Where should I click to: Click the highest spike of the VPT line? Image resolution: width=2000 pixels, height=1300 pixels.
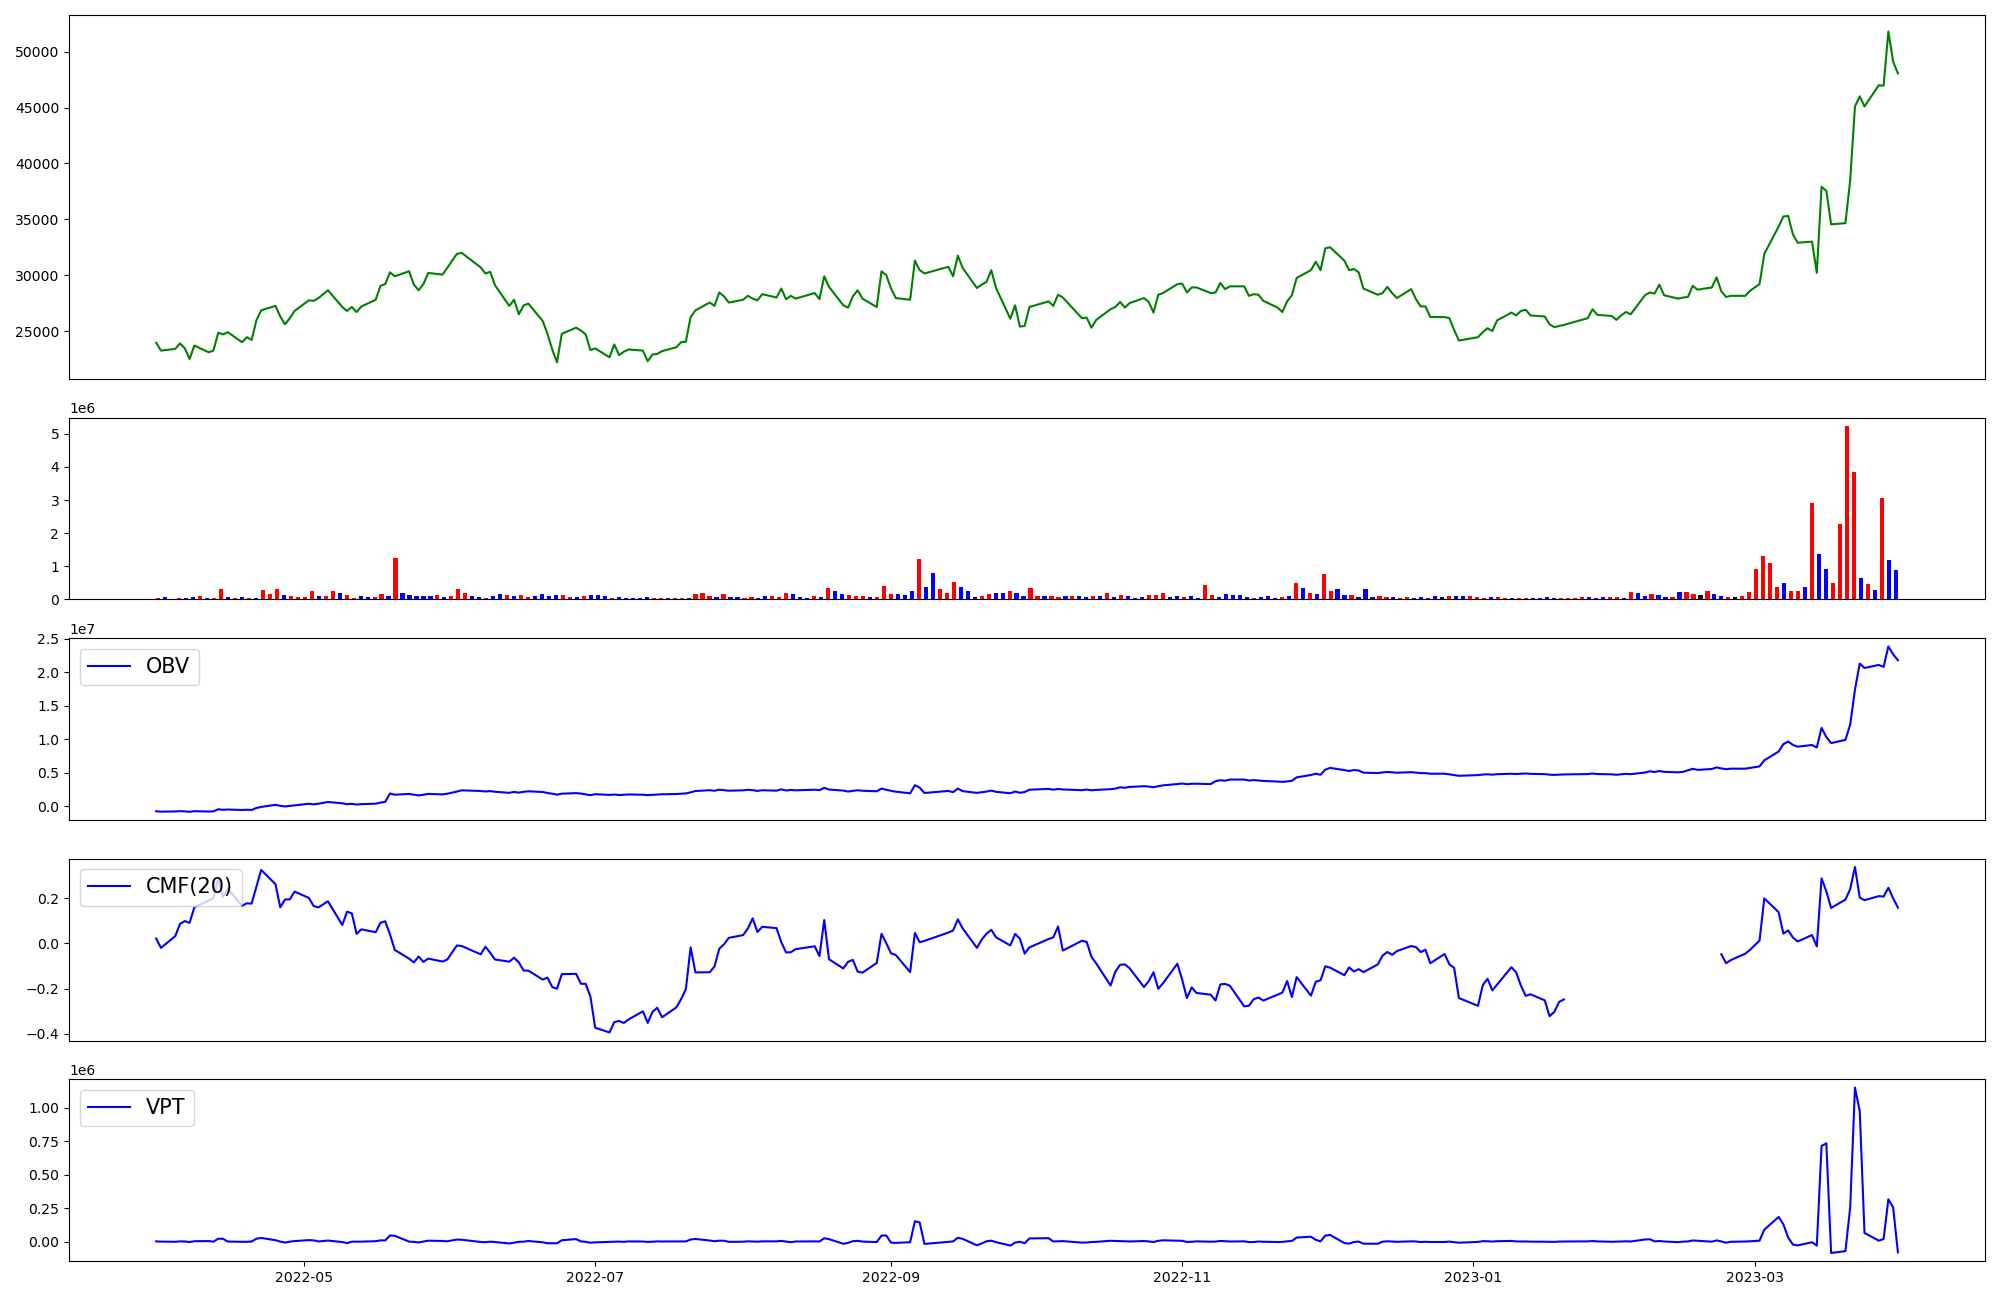(1855, 1089)
